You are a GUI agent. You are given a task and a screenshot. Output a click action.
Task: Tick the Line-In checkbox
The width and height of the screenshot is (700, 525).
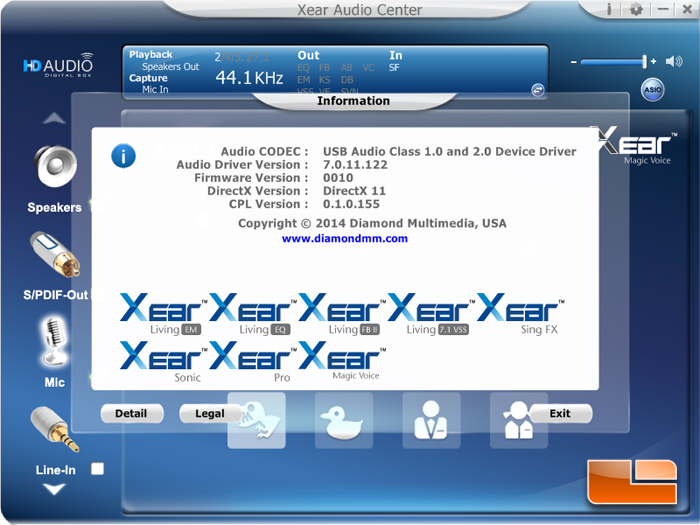click(97, 468)
